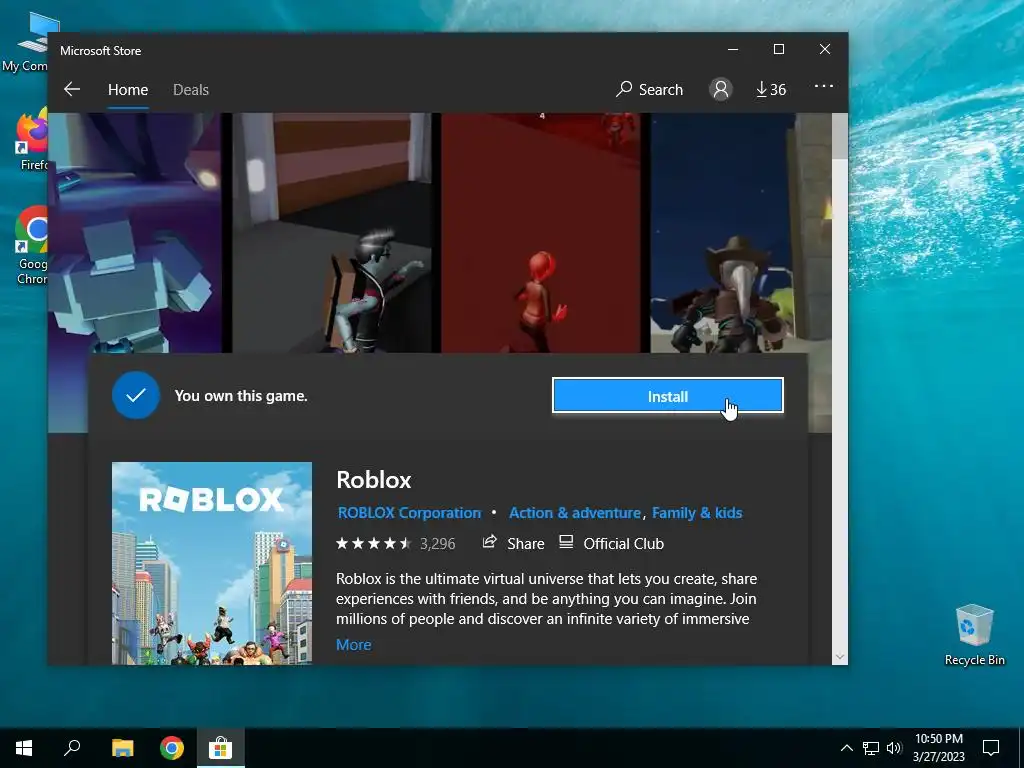Switch to the Deals tab

point(191,89)
